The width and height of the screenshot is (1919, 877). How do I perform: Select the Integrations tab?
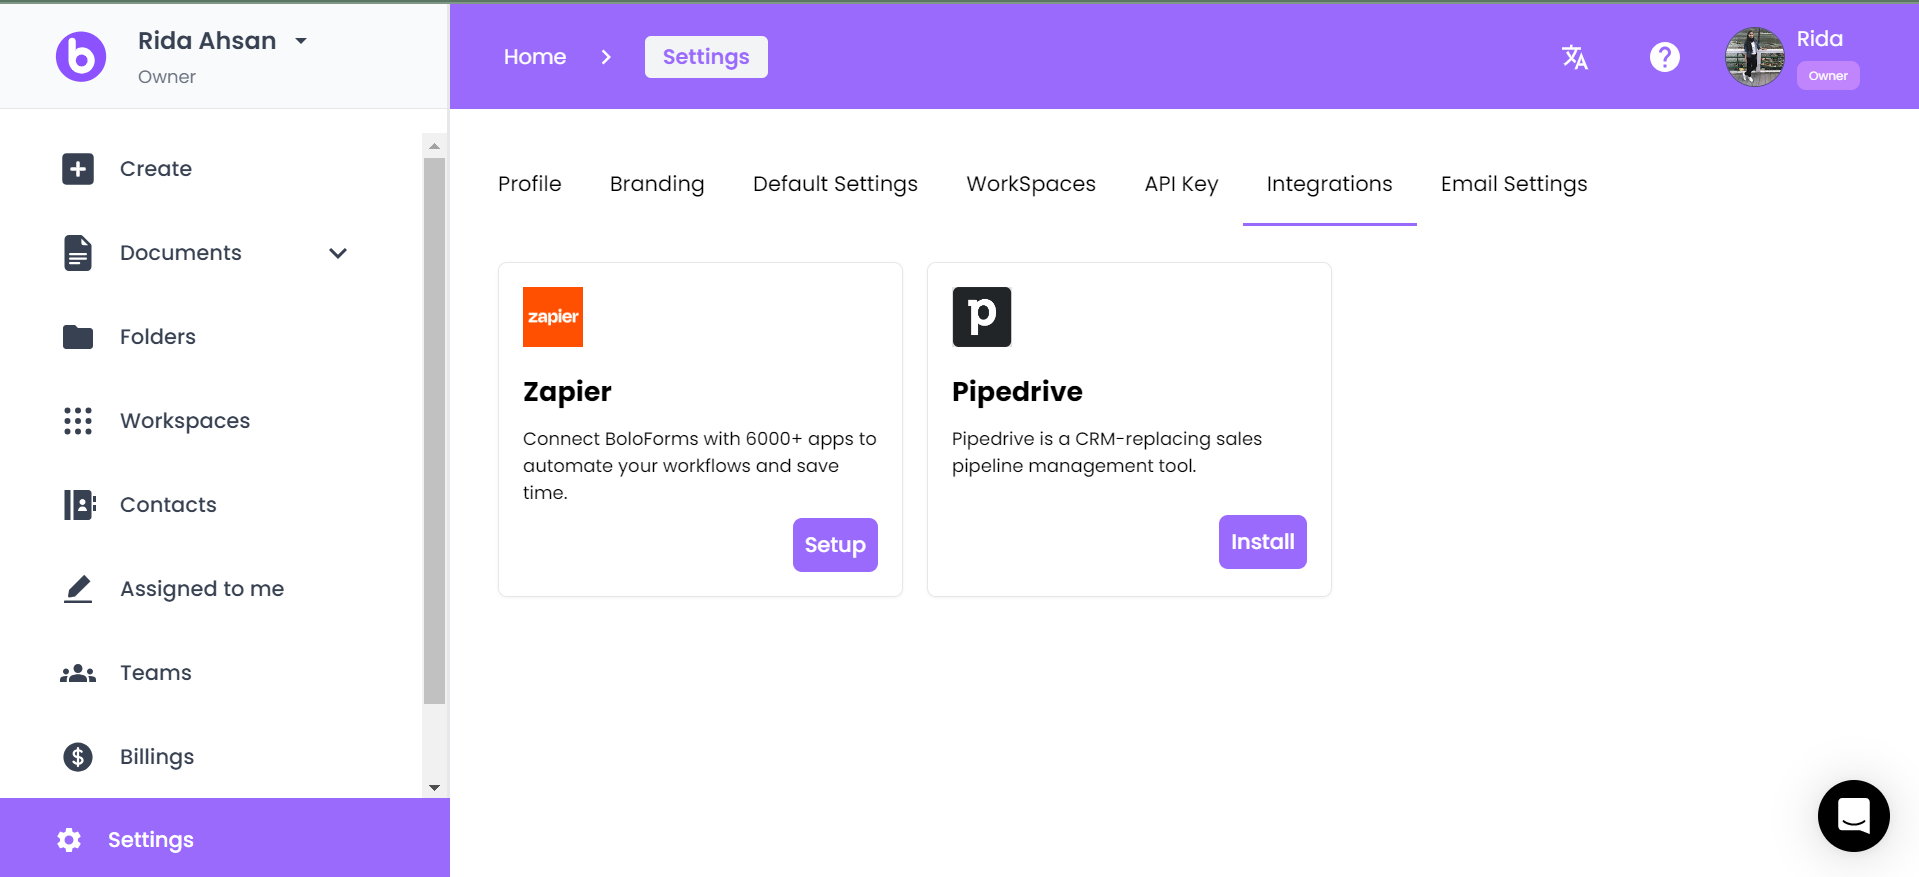(1329, 184)
